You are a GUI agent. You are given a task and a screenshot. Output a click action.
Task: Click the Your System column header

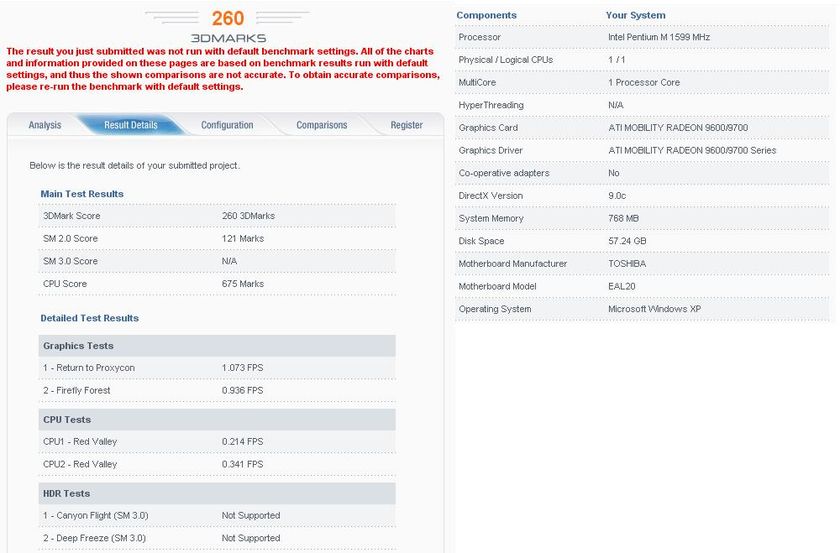[635, 15]
